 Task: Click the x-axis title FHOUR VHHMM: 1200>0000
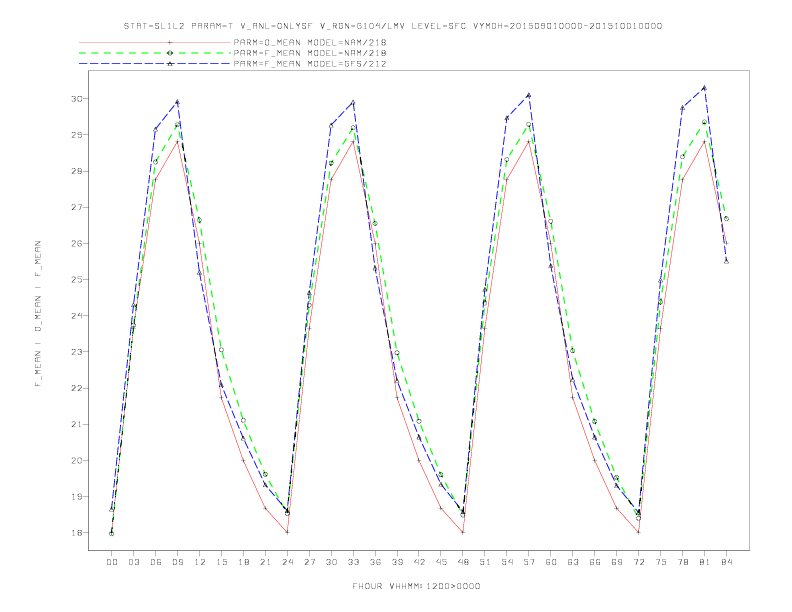pyautogui.click(x=416, y=586)
